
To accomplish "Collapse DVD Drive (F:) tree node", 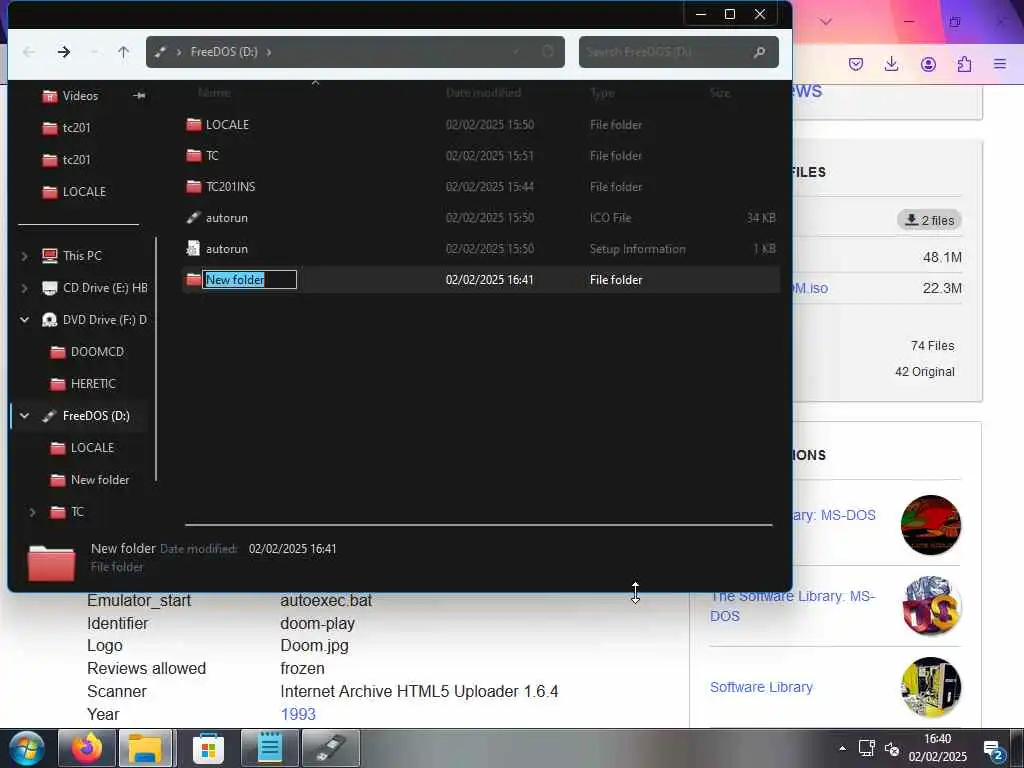I will (x=25, y=320).
